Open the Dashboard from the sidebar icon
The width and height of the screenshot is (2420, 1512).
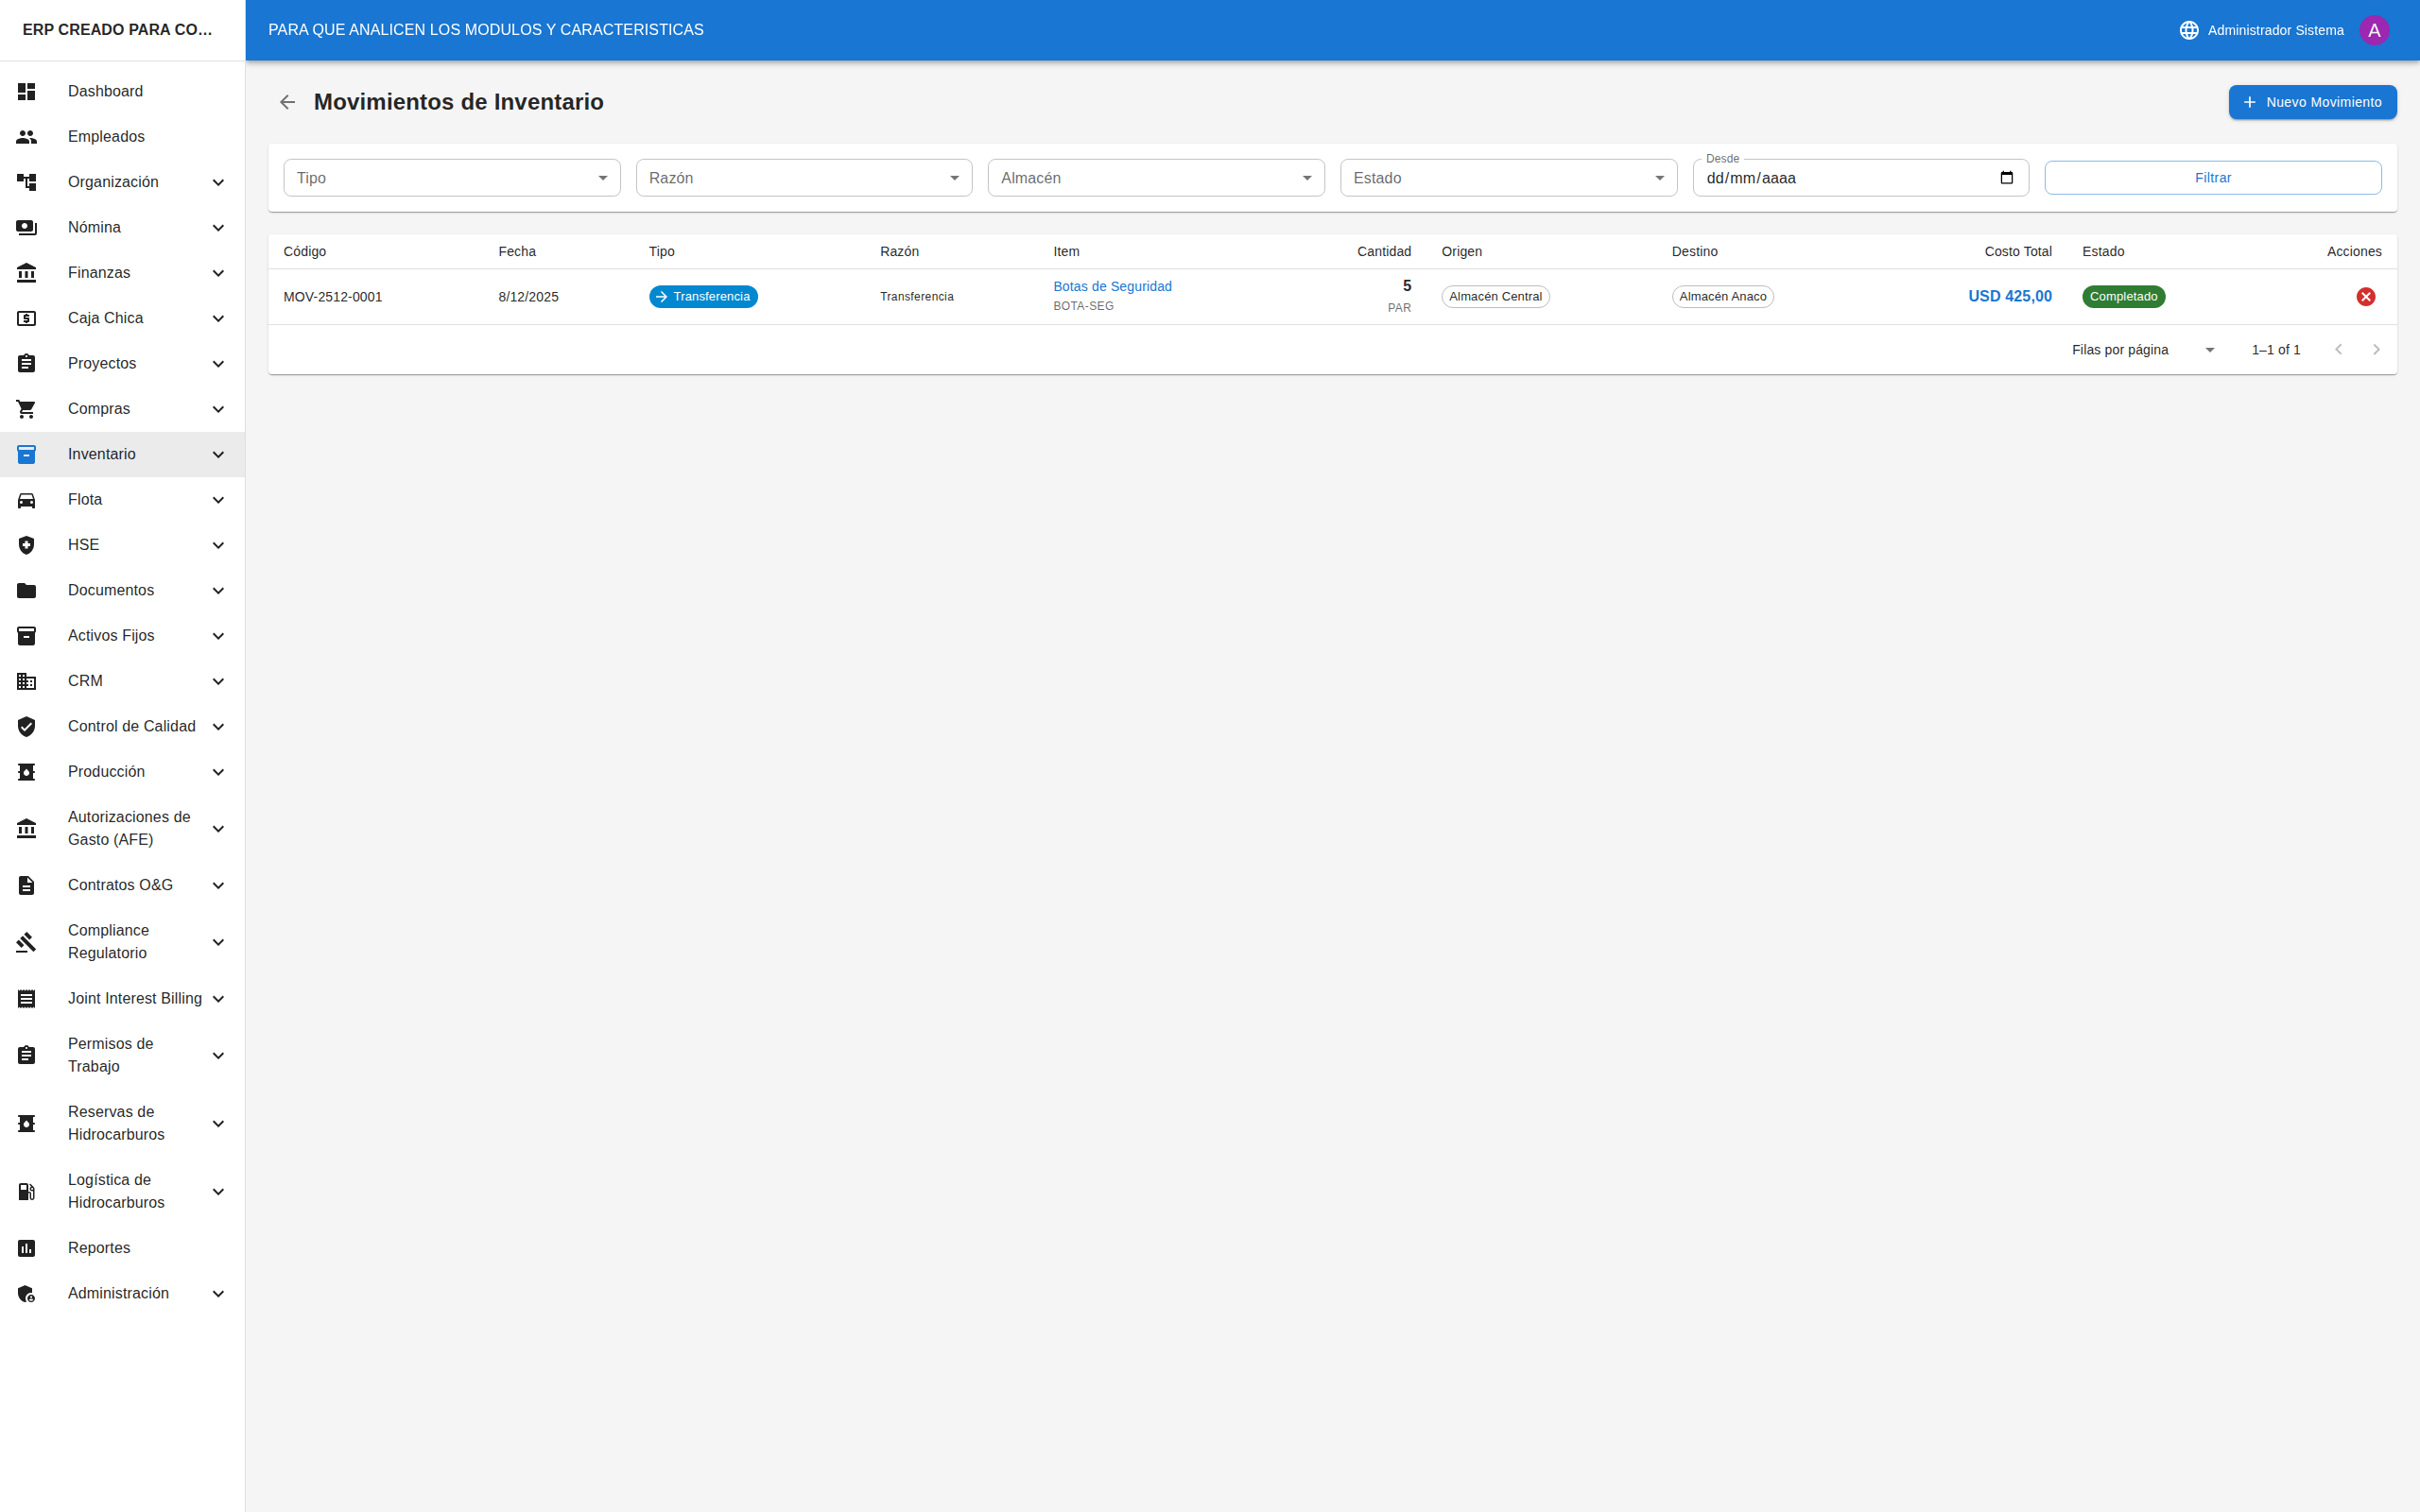pos(26,91)
